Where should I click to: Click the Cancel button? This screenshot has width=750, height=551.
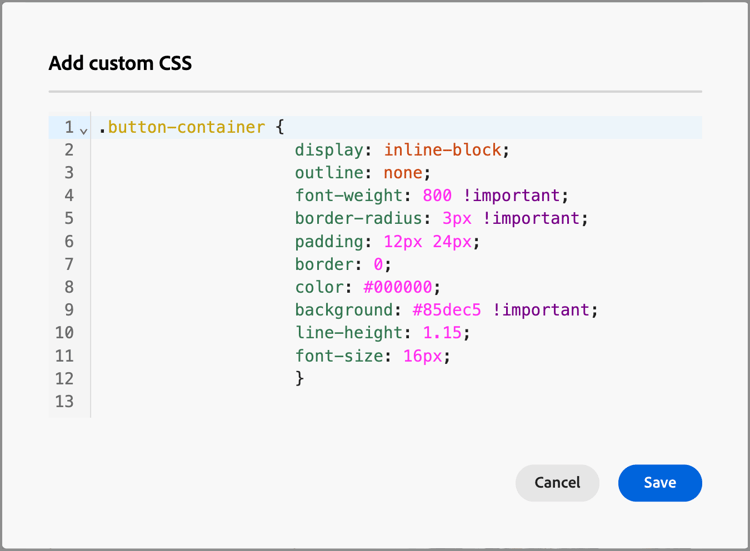557,483
